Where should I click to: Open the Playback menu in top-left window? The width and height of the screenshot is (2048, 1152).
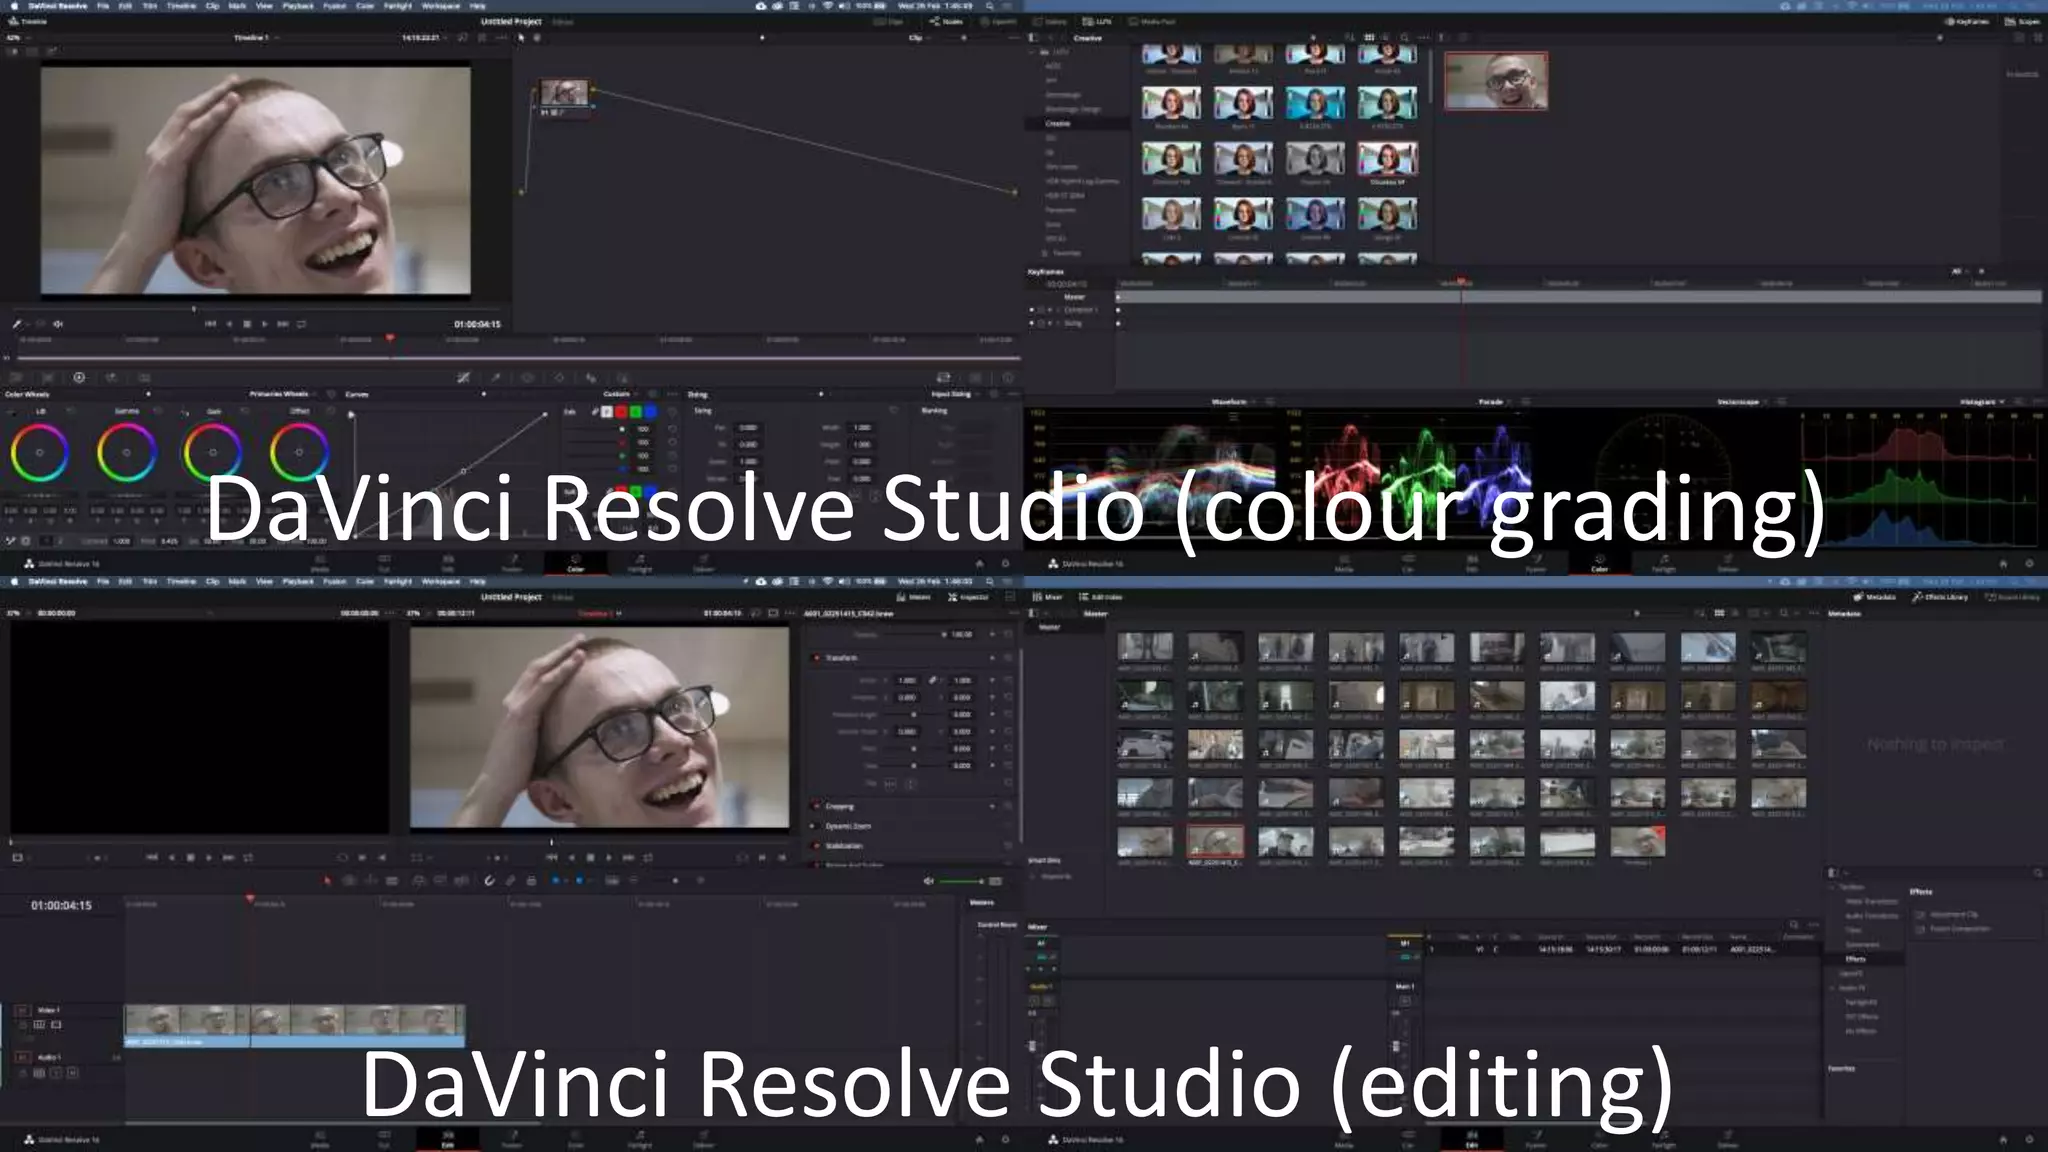click(x=298, y=6)
